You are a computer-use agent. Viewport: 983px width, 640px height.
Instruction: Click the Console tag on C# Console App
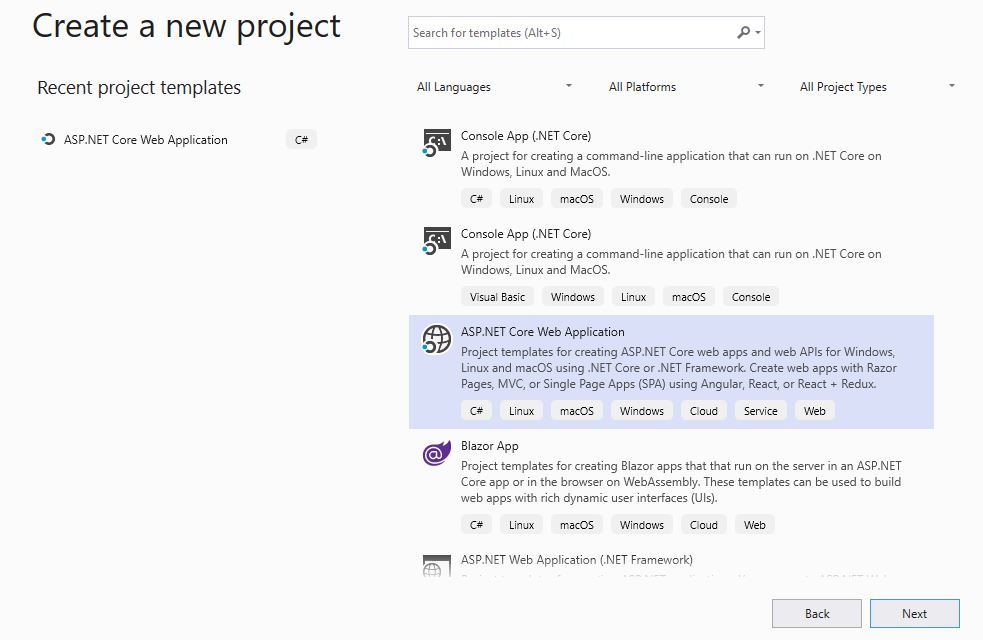click(x=708, y=199)
